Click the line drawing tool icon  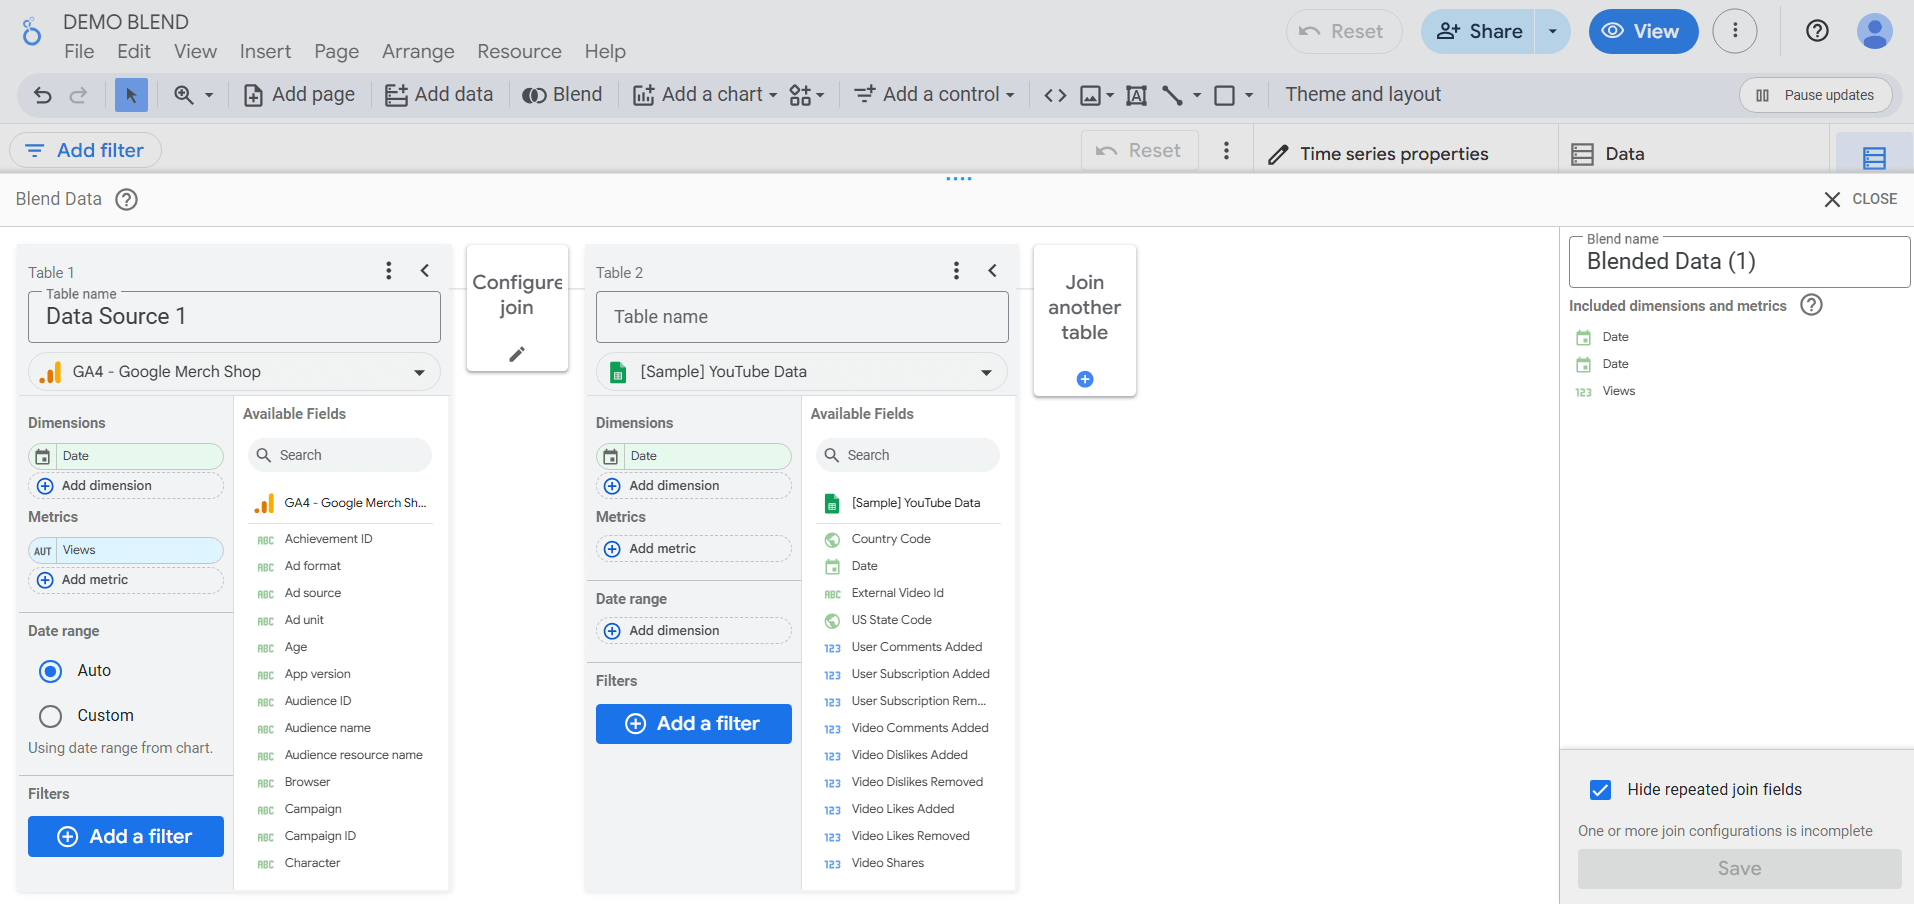1172,95
